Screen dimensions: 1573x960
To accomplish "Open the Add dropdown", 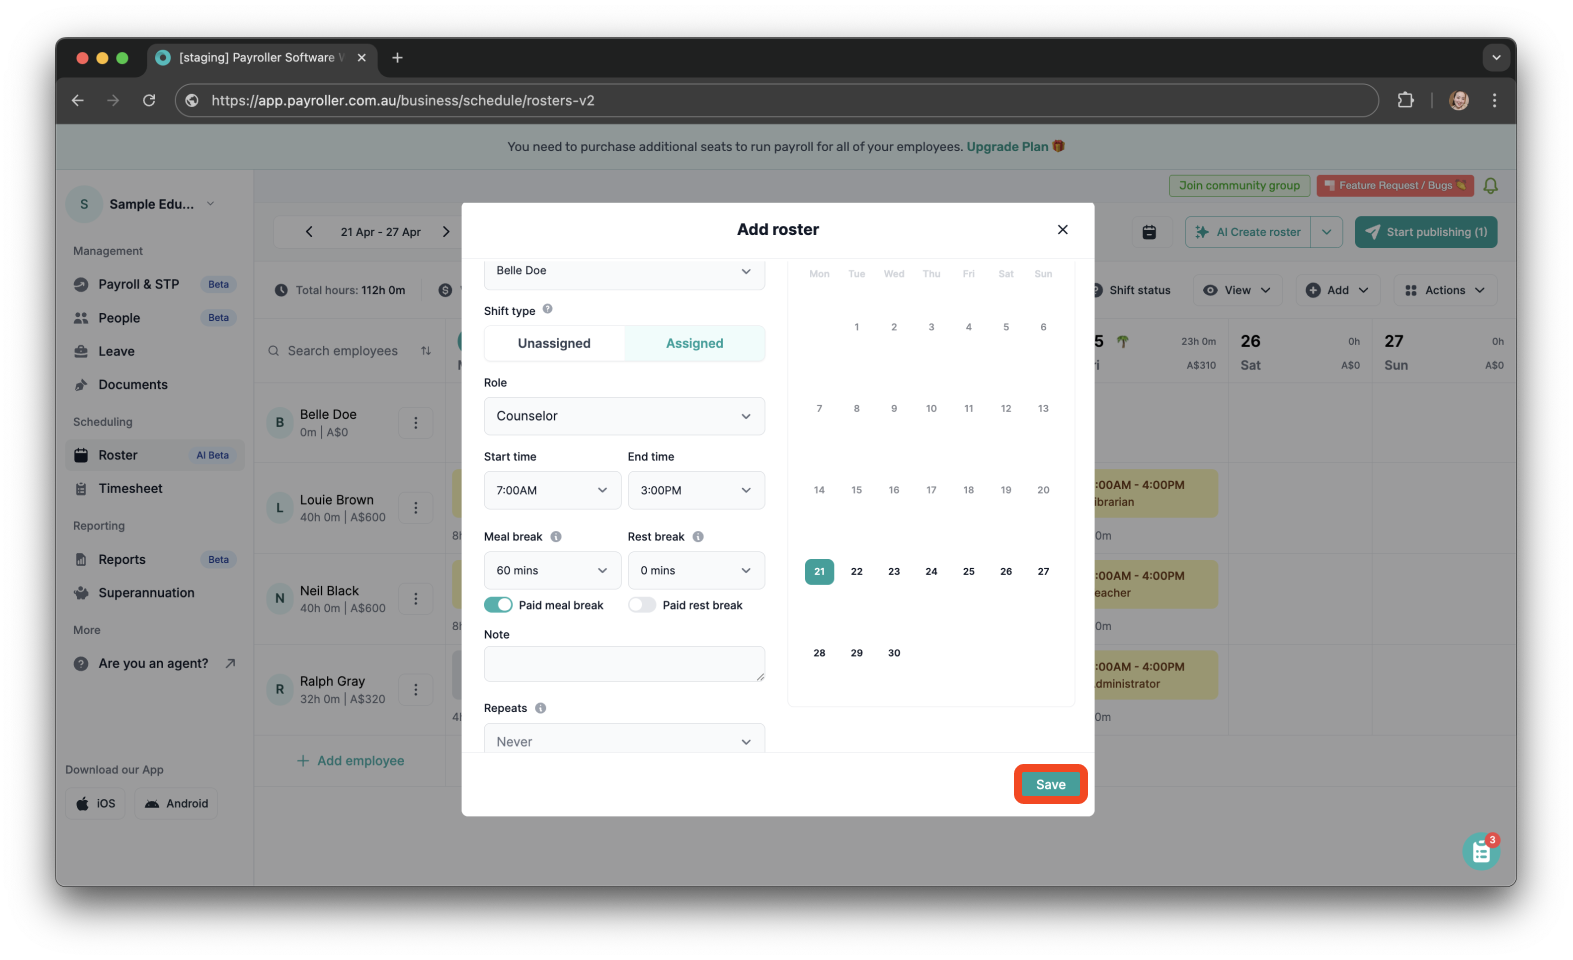I will [1338, 290].
